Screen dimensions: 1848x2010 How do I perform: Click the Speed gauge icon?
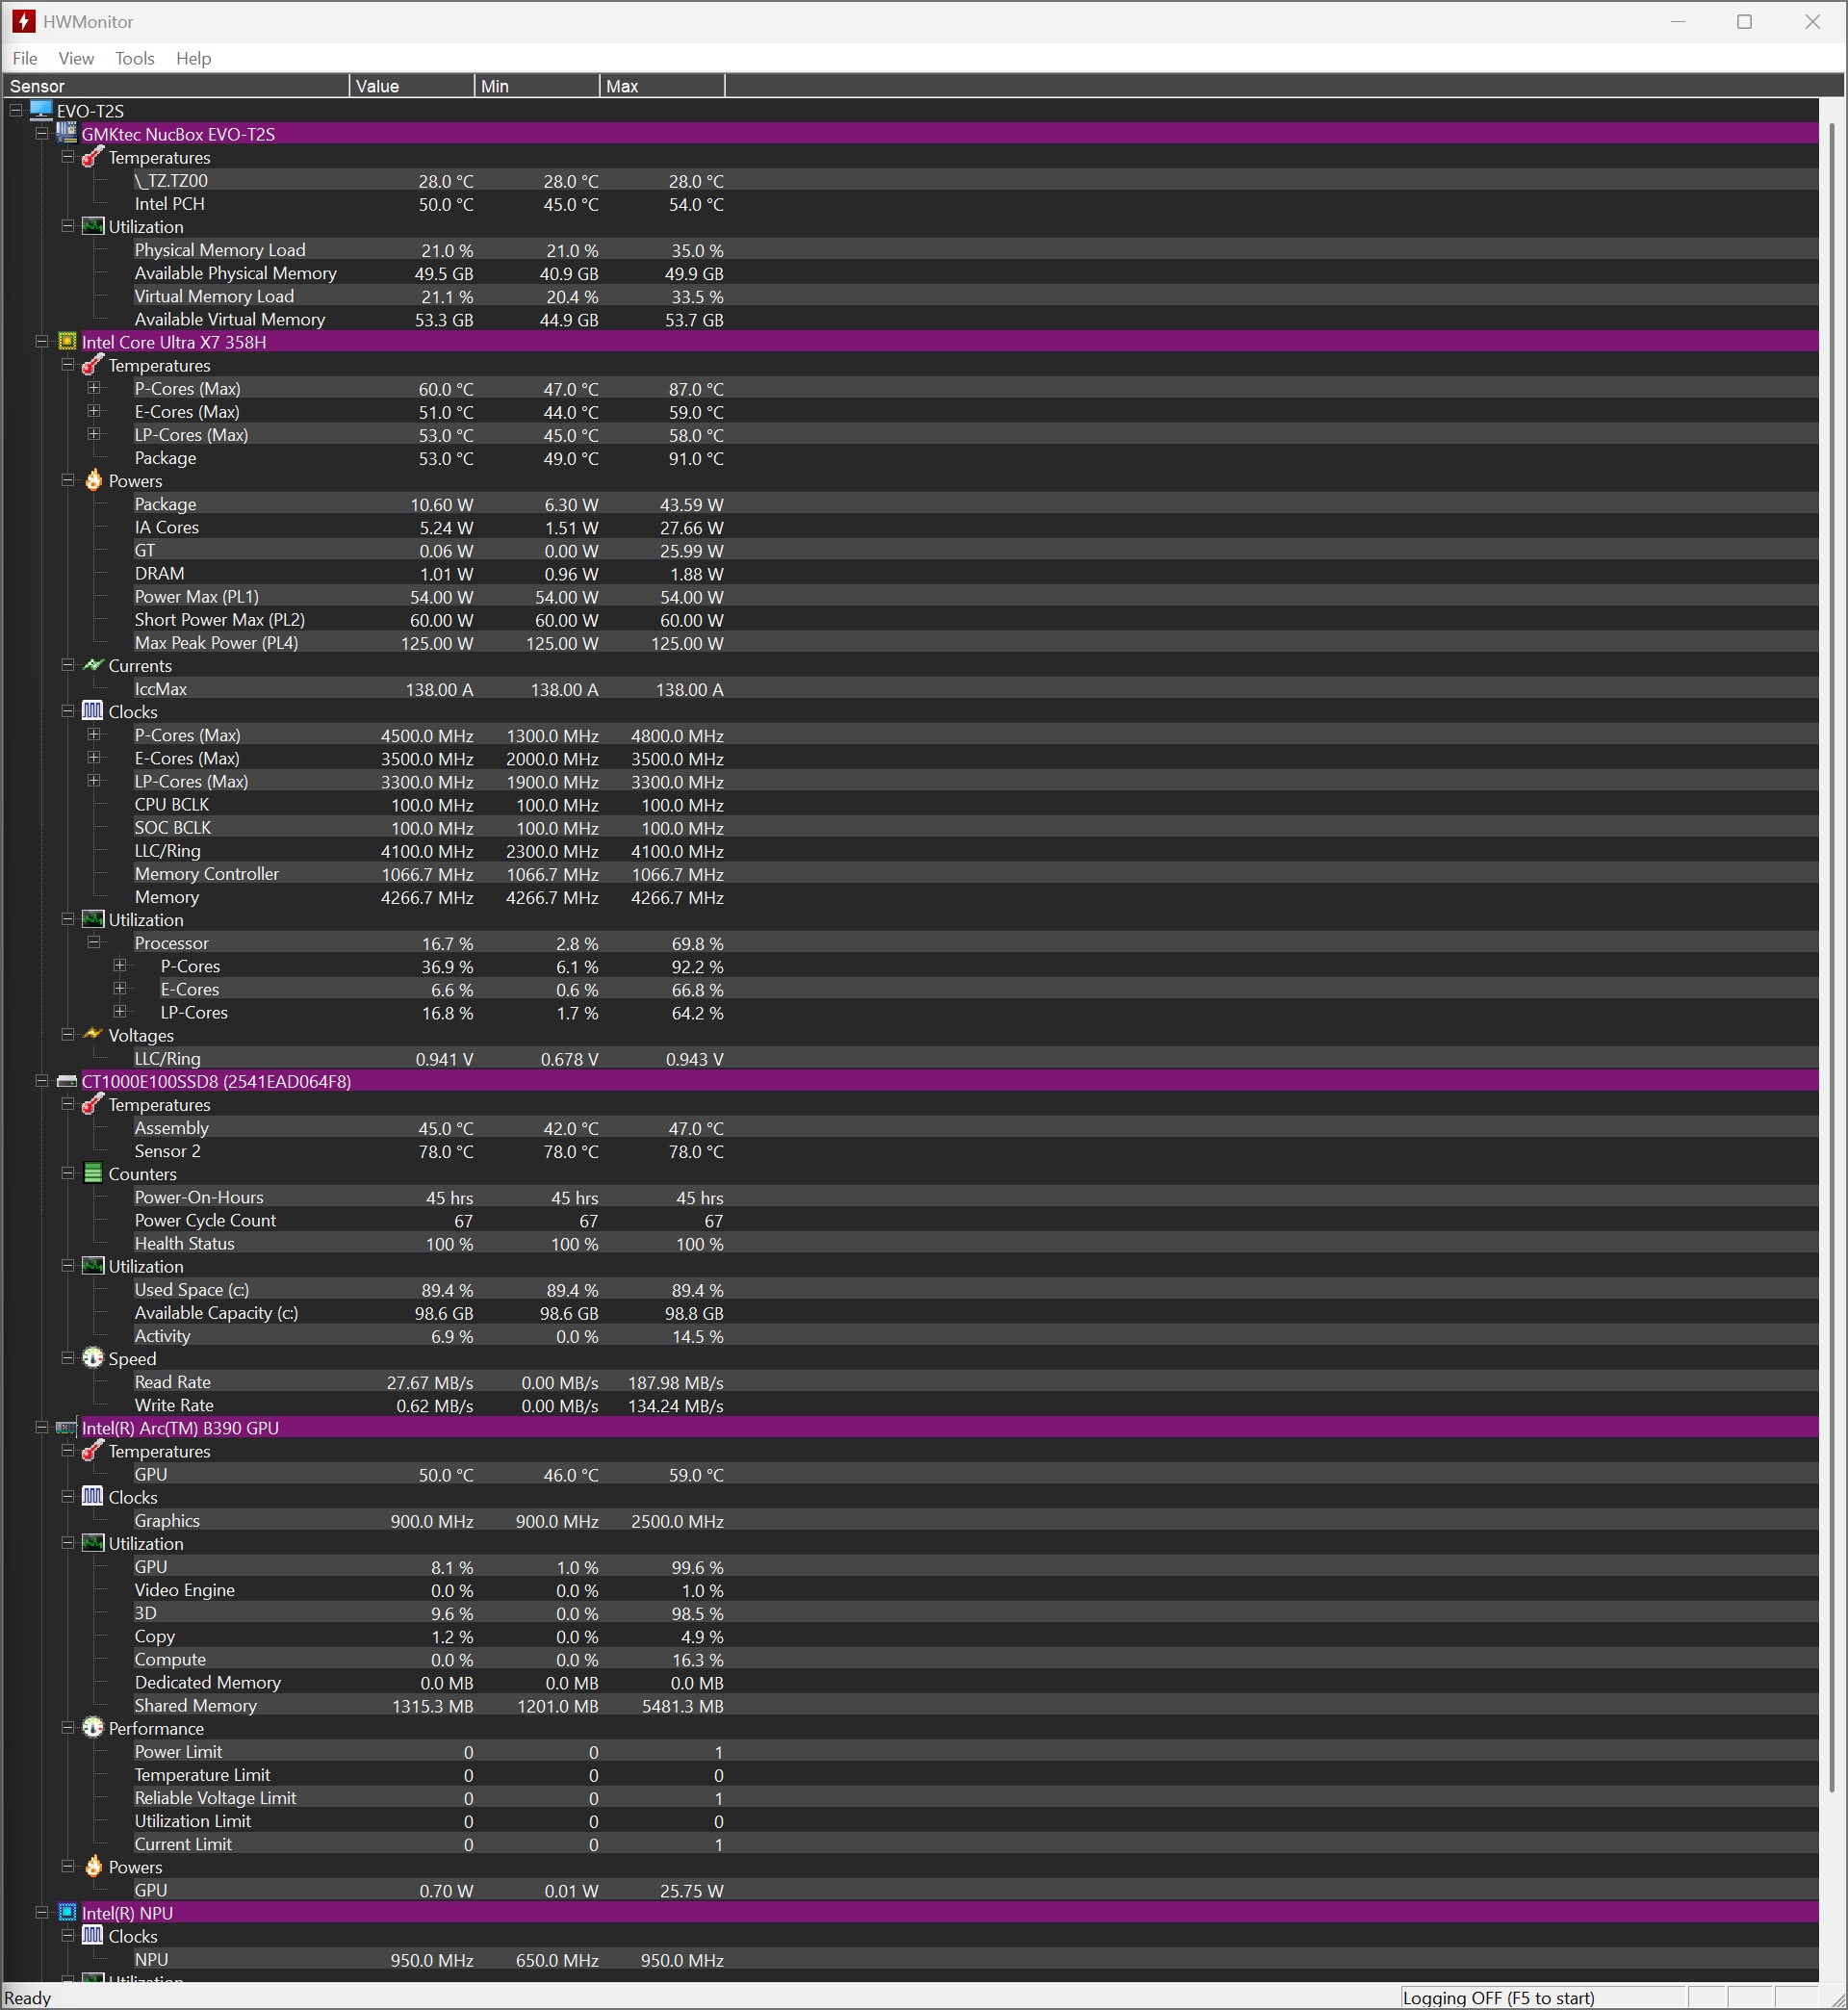[x=93, y=1357]
